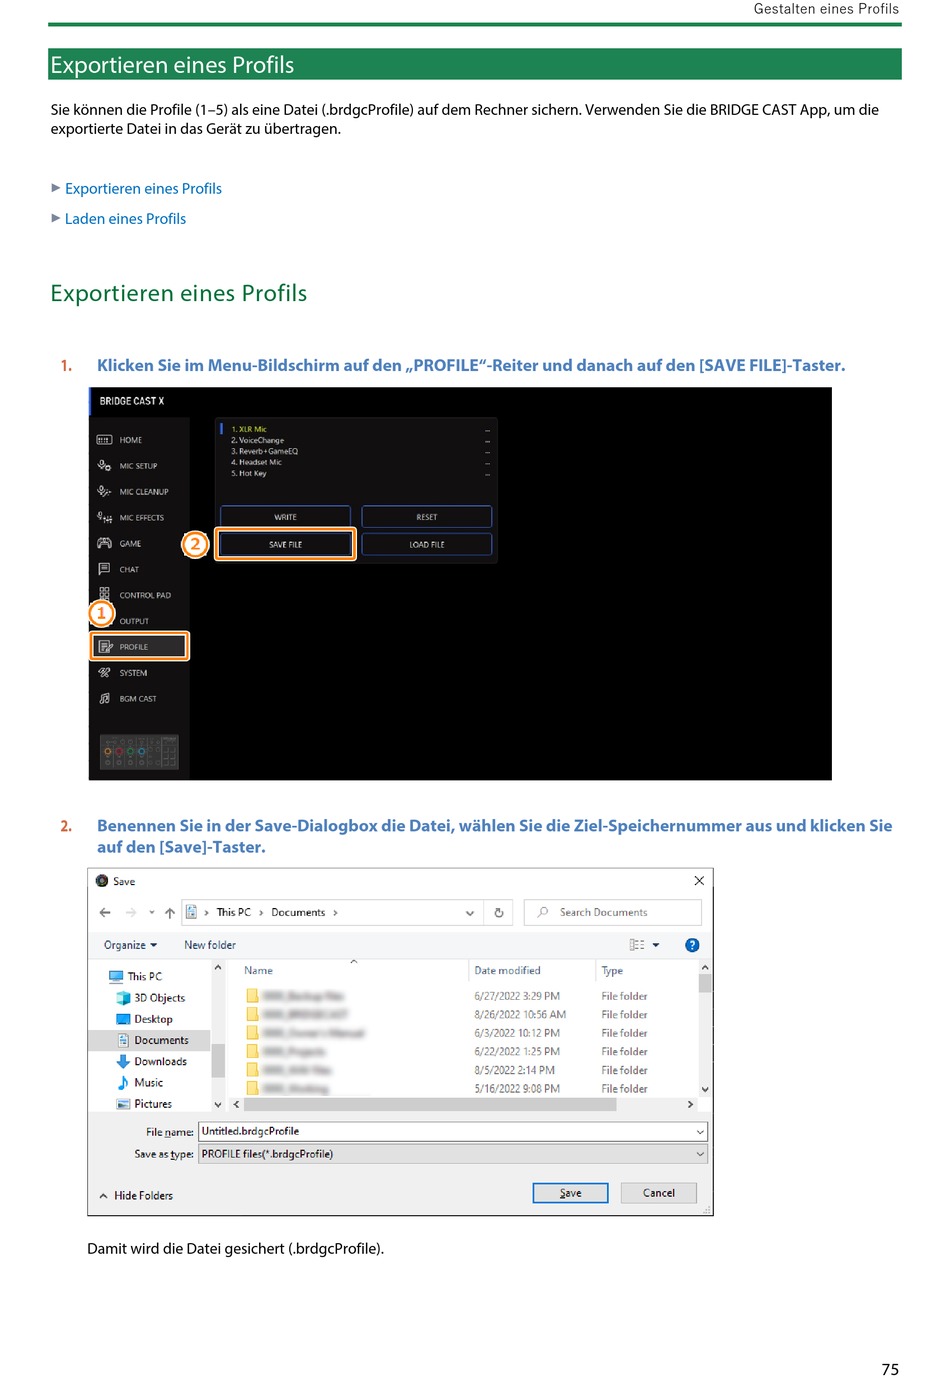Click the forward arrow in Save dialog
The height and width of the screenshot is (1378, 950).
click(x=131, y=912)
